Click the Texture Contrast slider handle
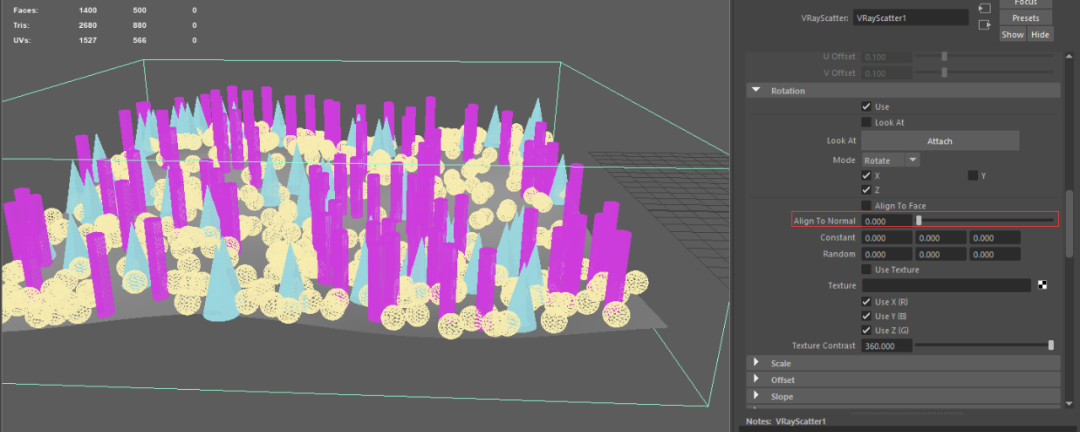 click(x=1050, y=345)
